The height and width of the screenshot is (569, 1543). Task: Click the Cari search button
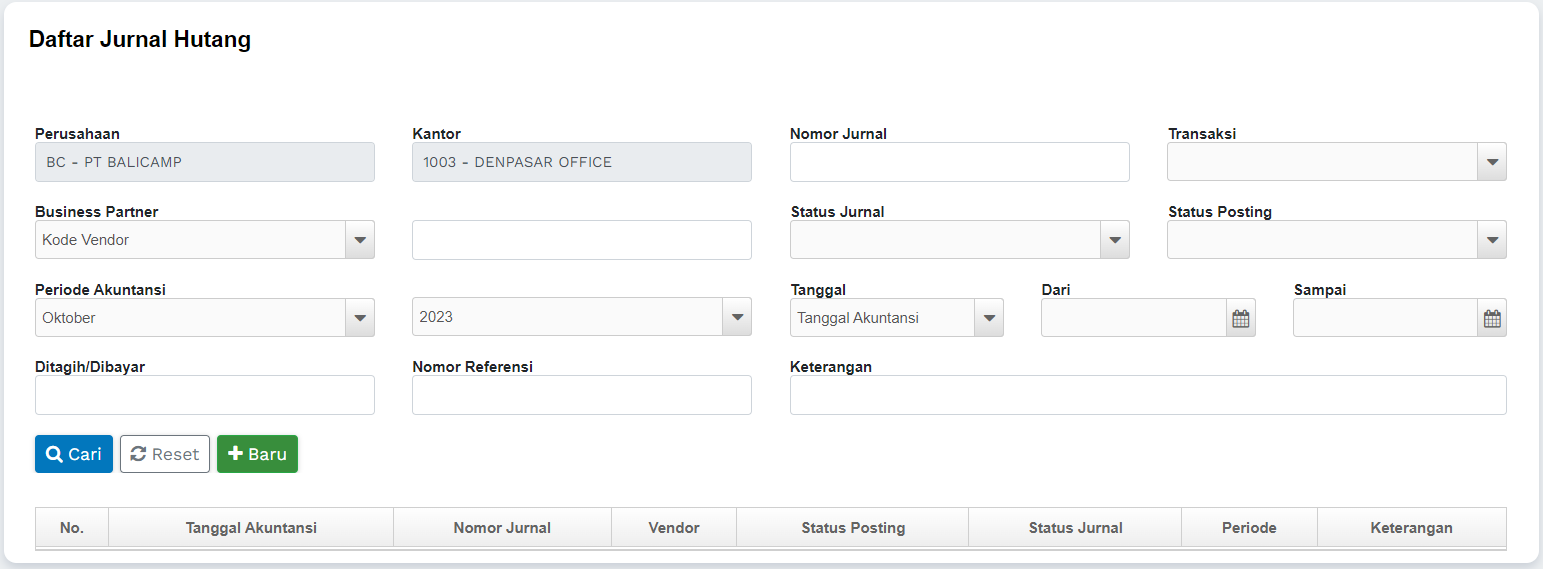[74, 454]
